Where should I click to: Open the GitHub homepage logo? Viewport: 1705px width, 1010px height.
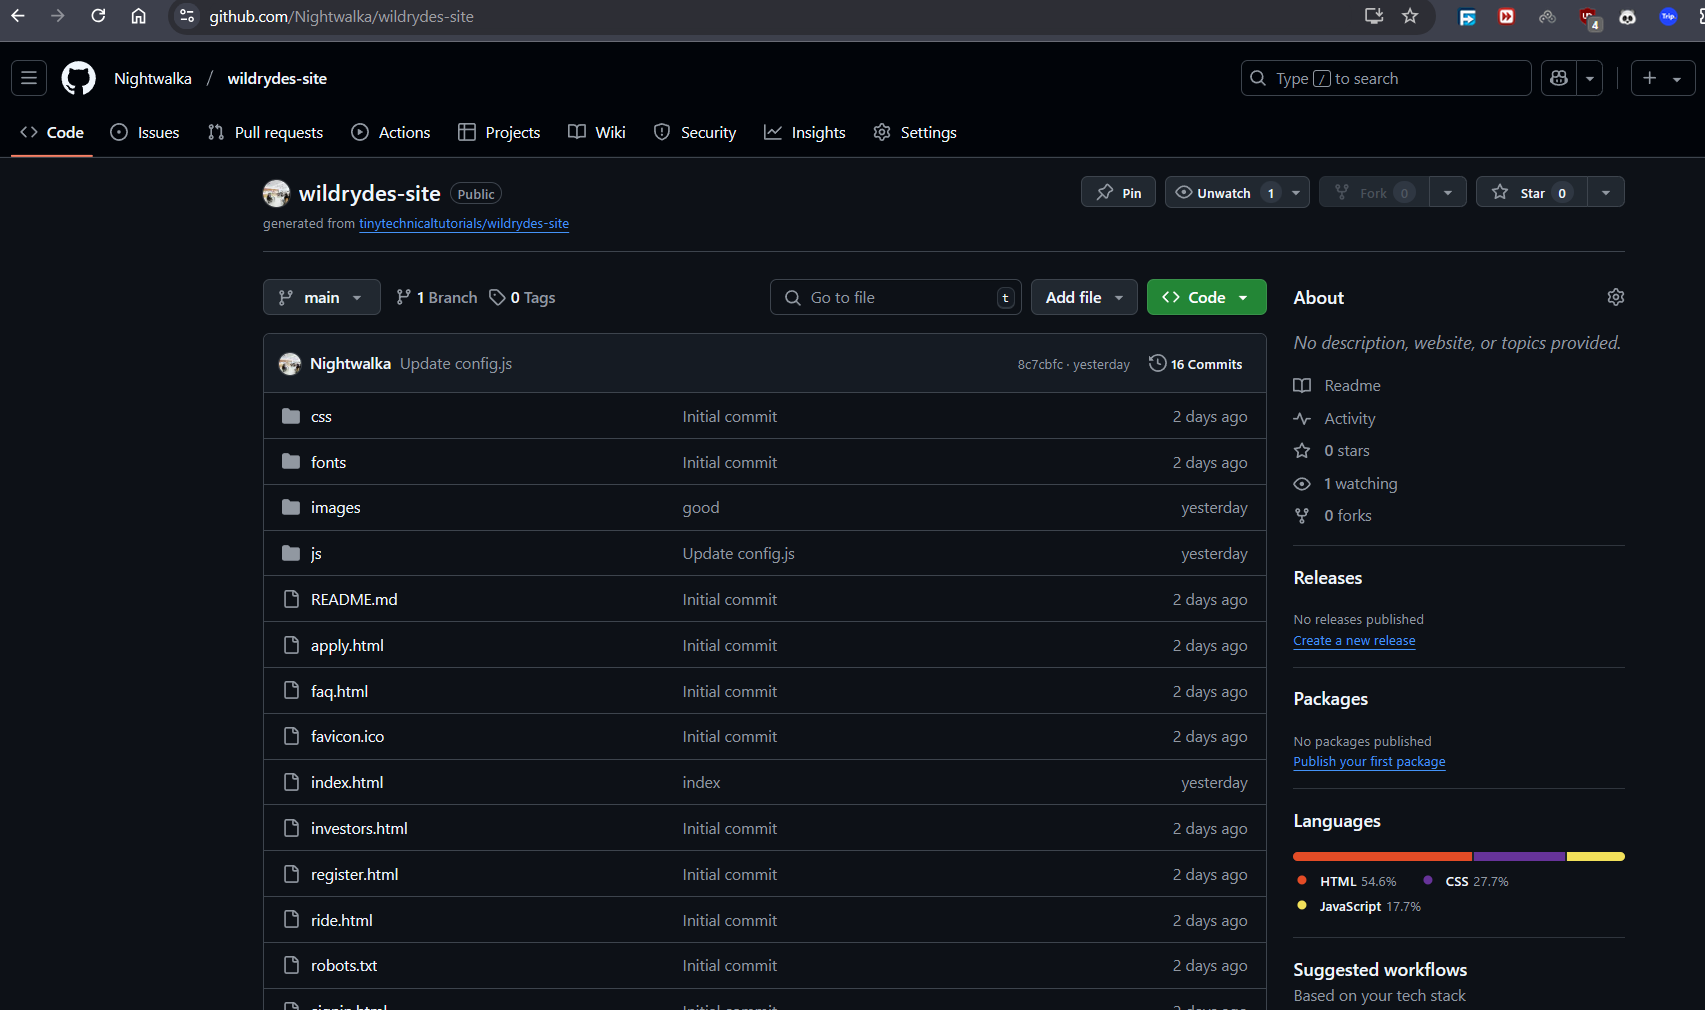point(78,78)
